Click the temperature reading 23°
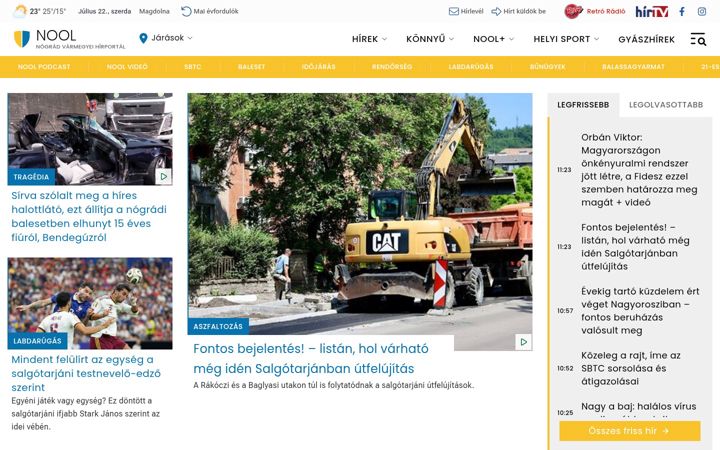 (34, 11)
